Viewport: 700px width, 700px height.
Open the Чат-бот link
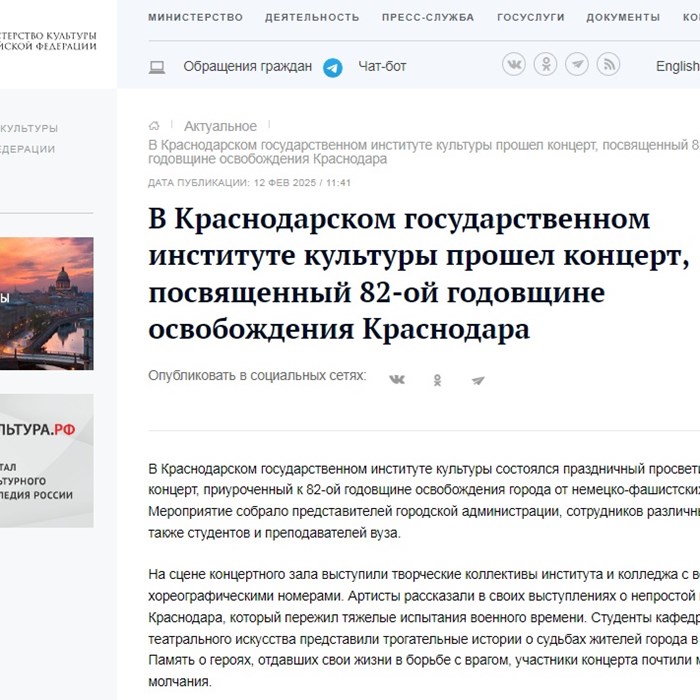(382, 67)
